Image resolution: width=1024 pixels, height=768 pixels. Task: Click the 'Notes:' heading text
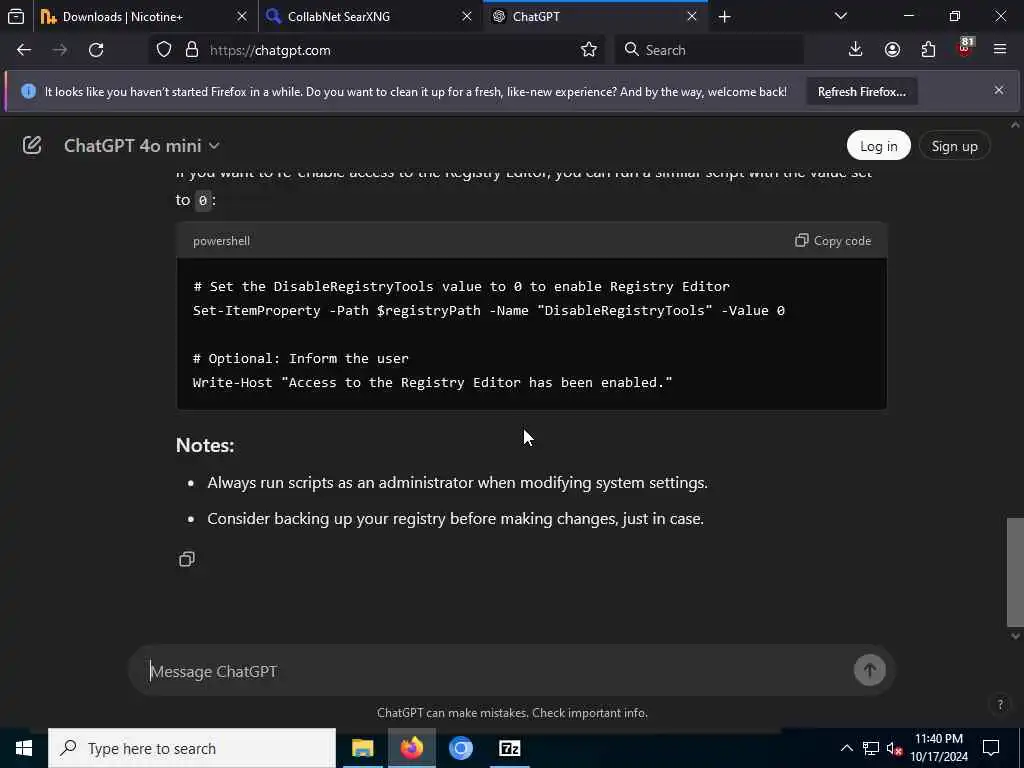pos(205,445)
